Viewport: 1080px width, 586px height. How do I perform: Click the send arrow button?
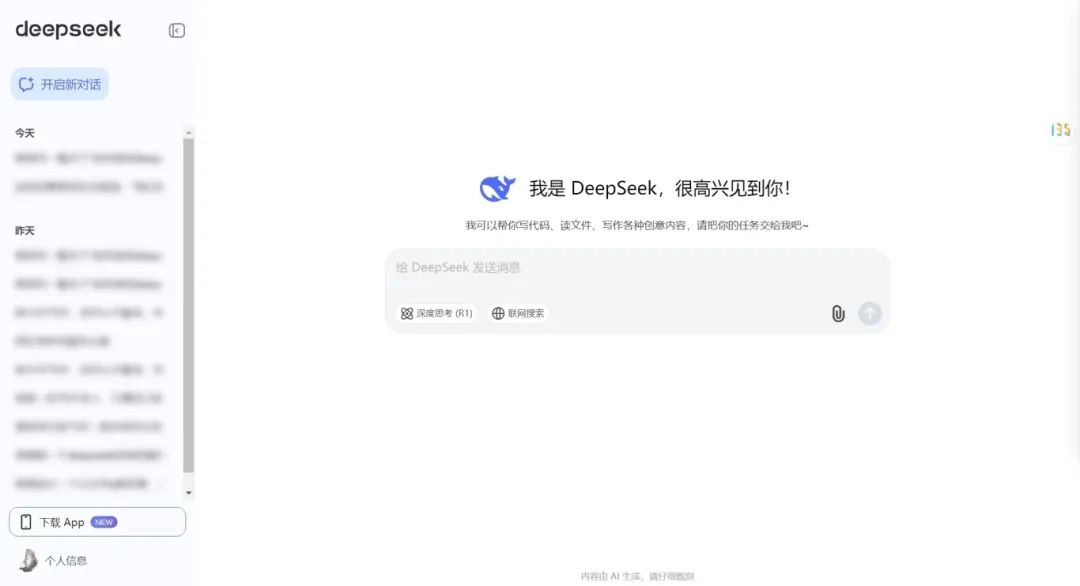[x=870, y=313]
